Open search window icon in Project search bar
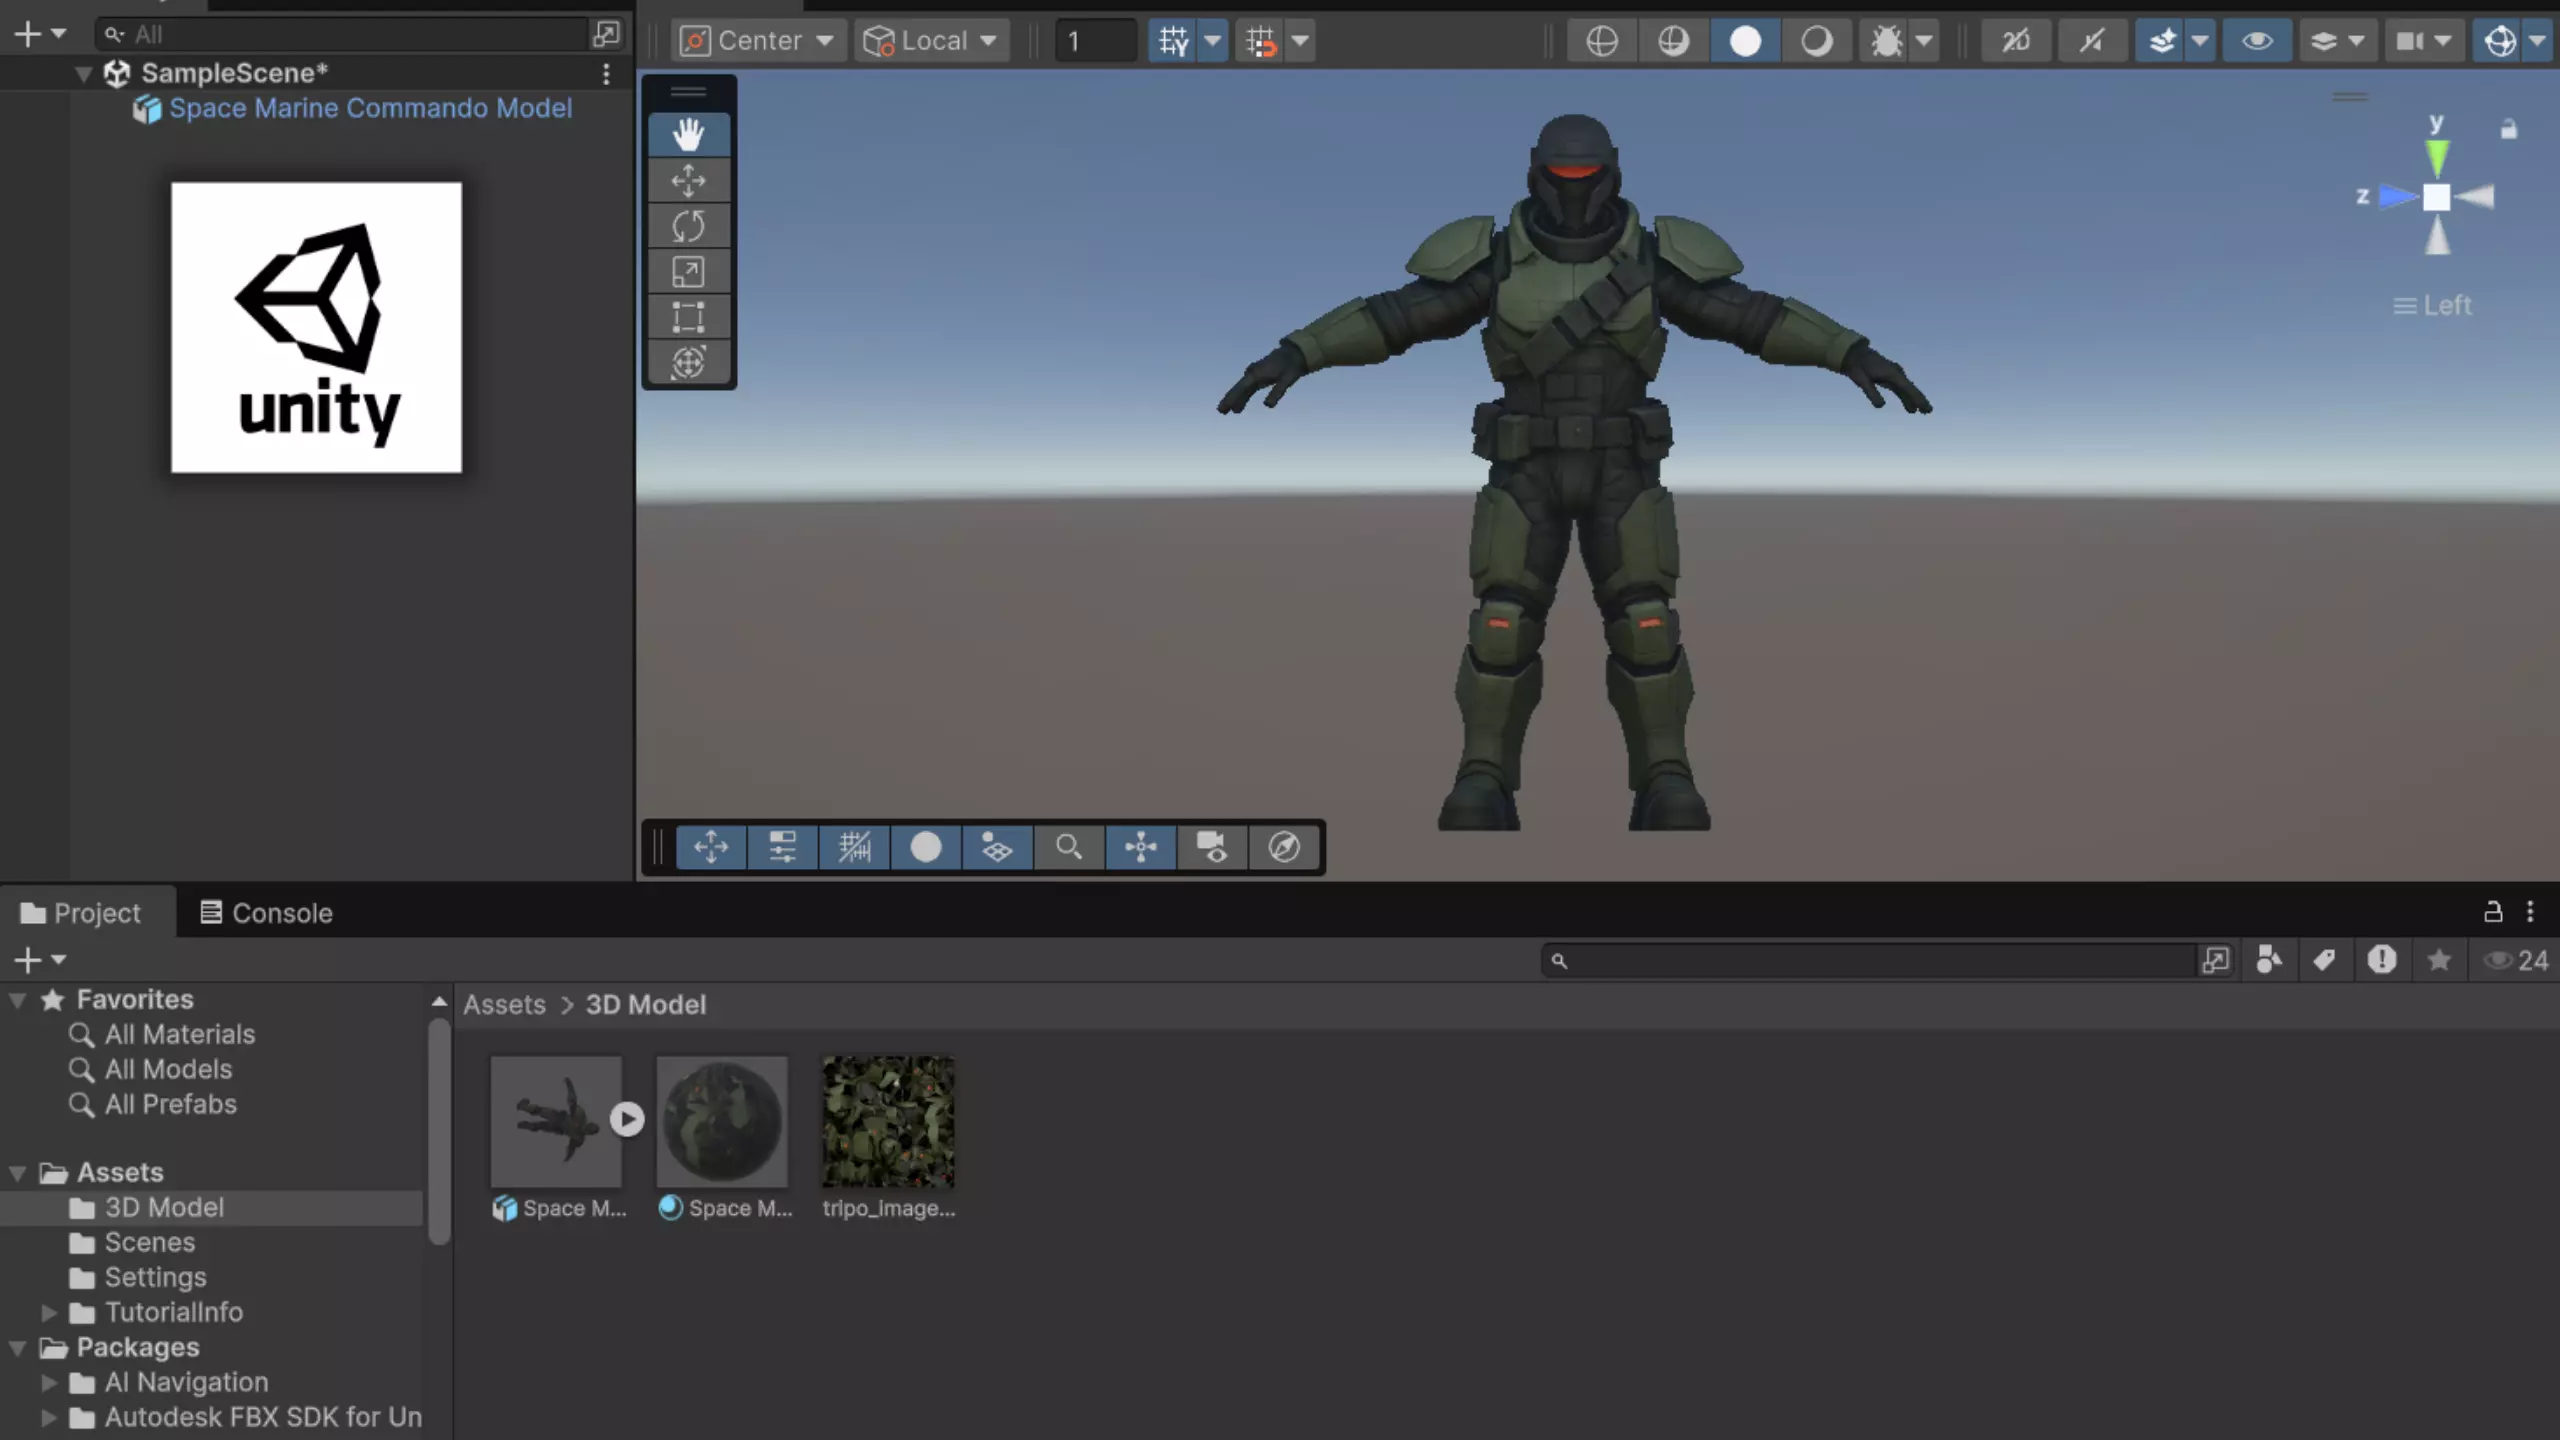This screenshot has height=1440, width=2560. [x=2215, y=960]
